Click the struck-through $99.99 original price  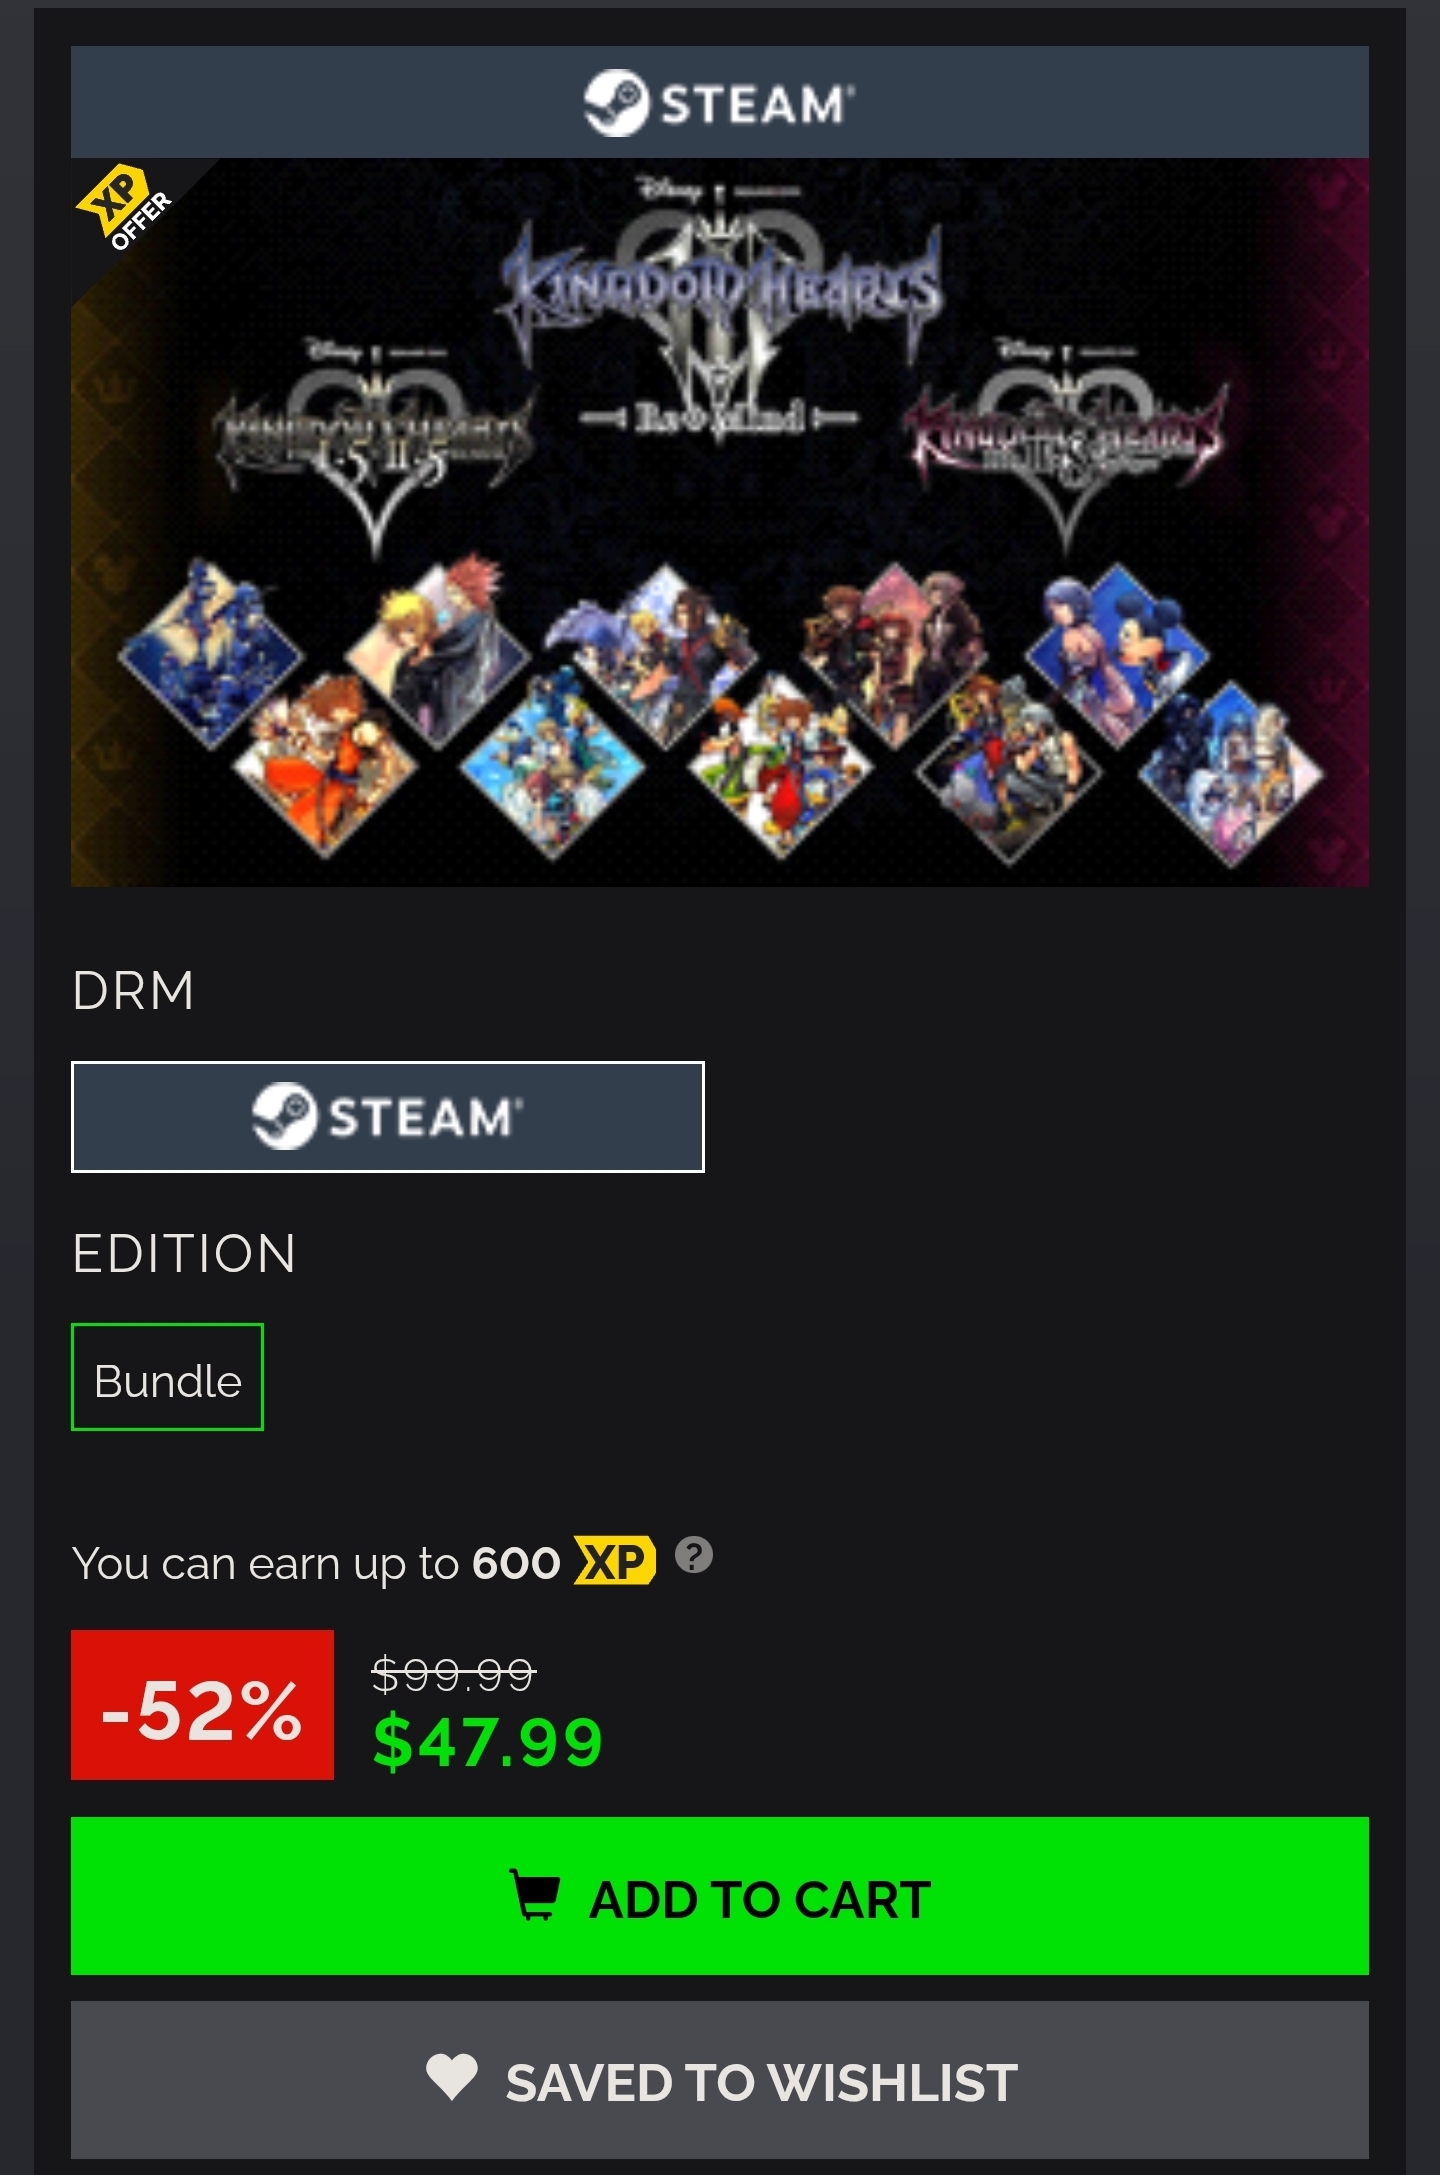454,1672
